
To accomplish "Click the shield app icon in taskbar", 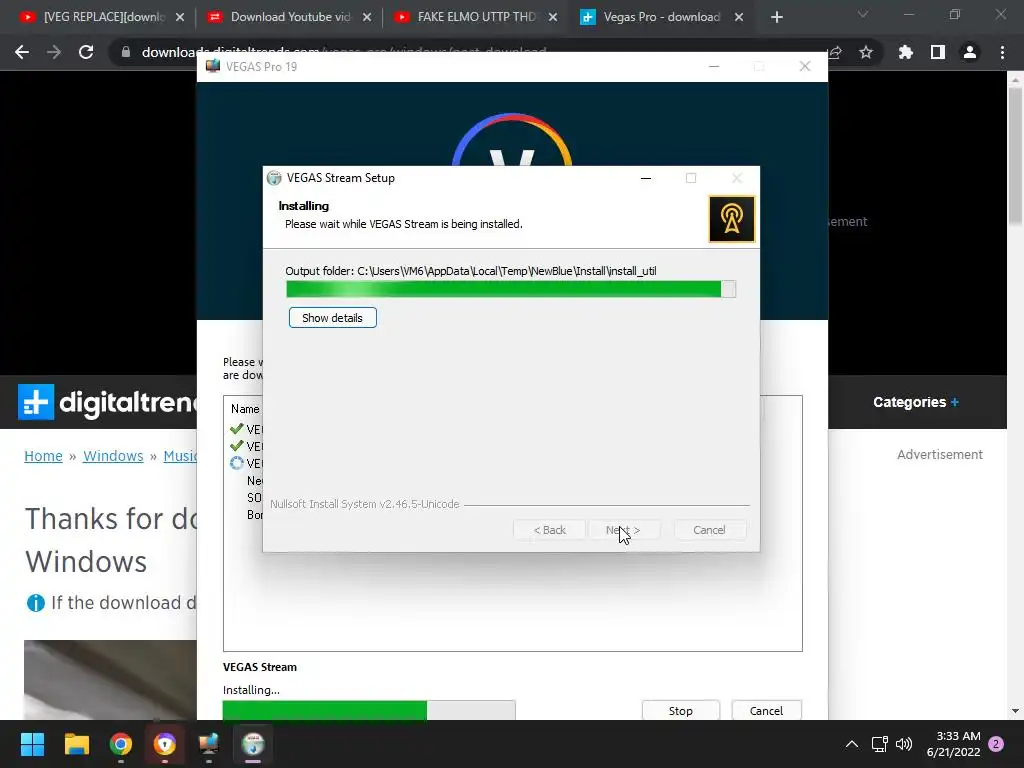I will tap(165, 744).
